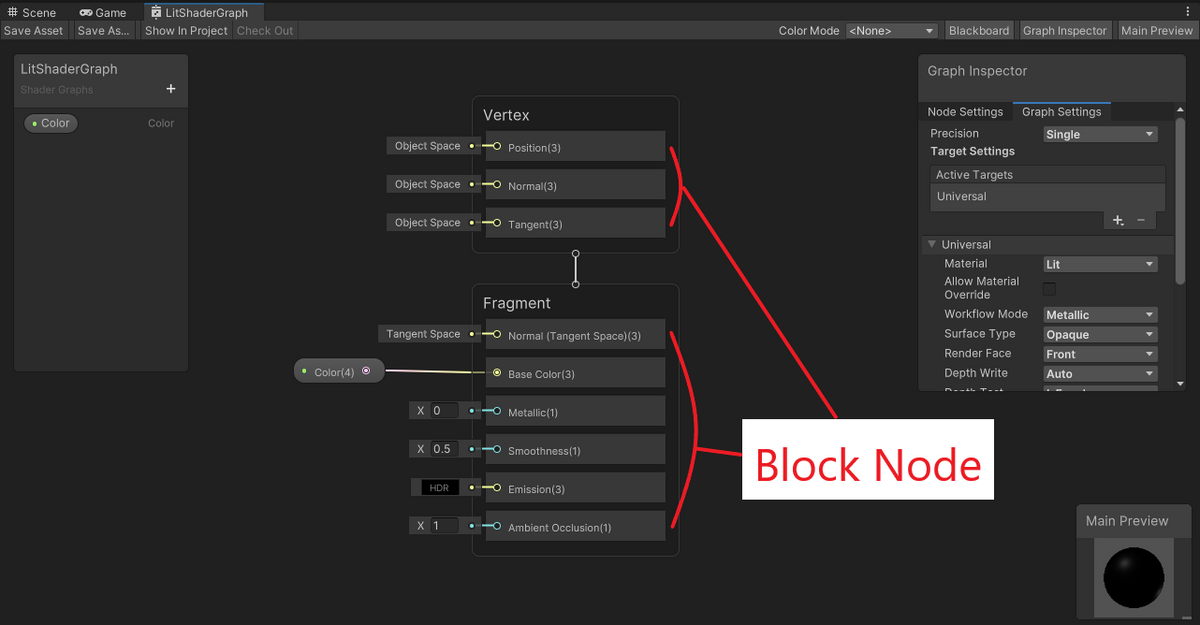Open the Color Mode dropdown
This screenshot has height=625, width=1200.
point(891,30)
